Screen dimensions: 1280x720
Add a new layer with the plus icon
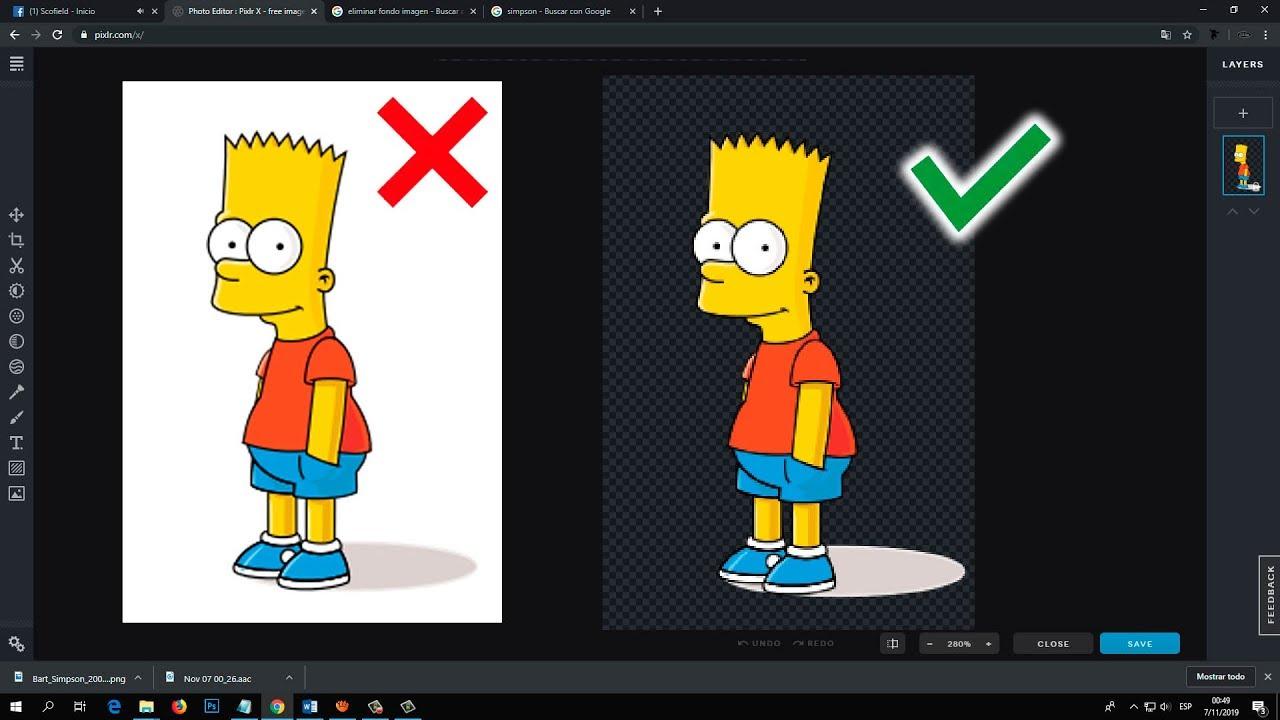[x=1242, y=112]
